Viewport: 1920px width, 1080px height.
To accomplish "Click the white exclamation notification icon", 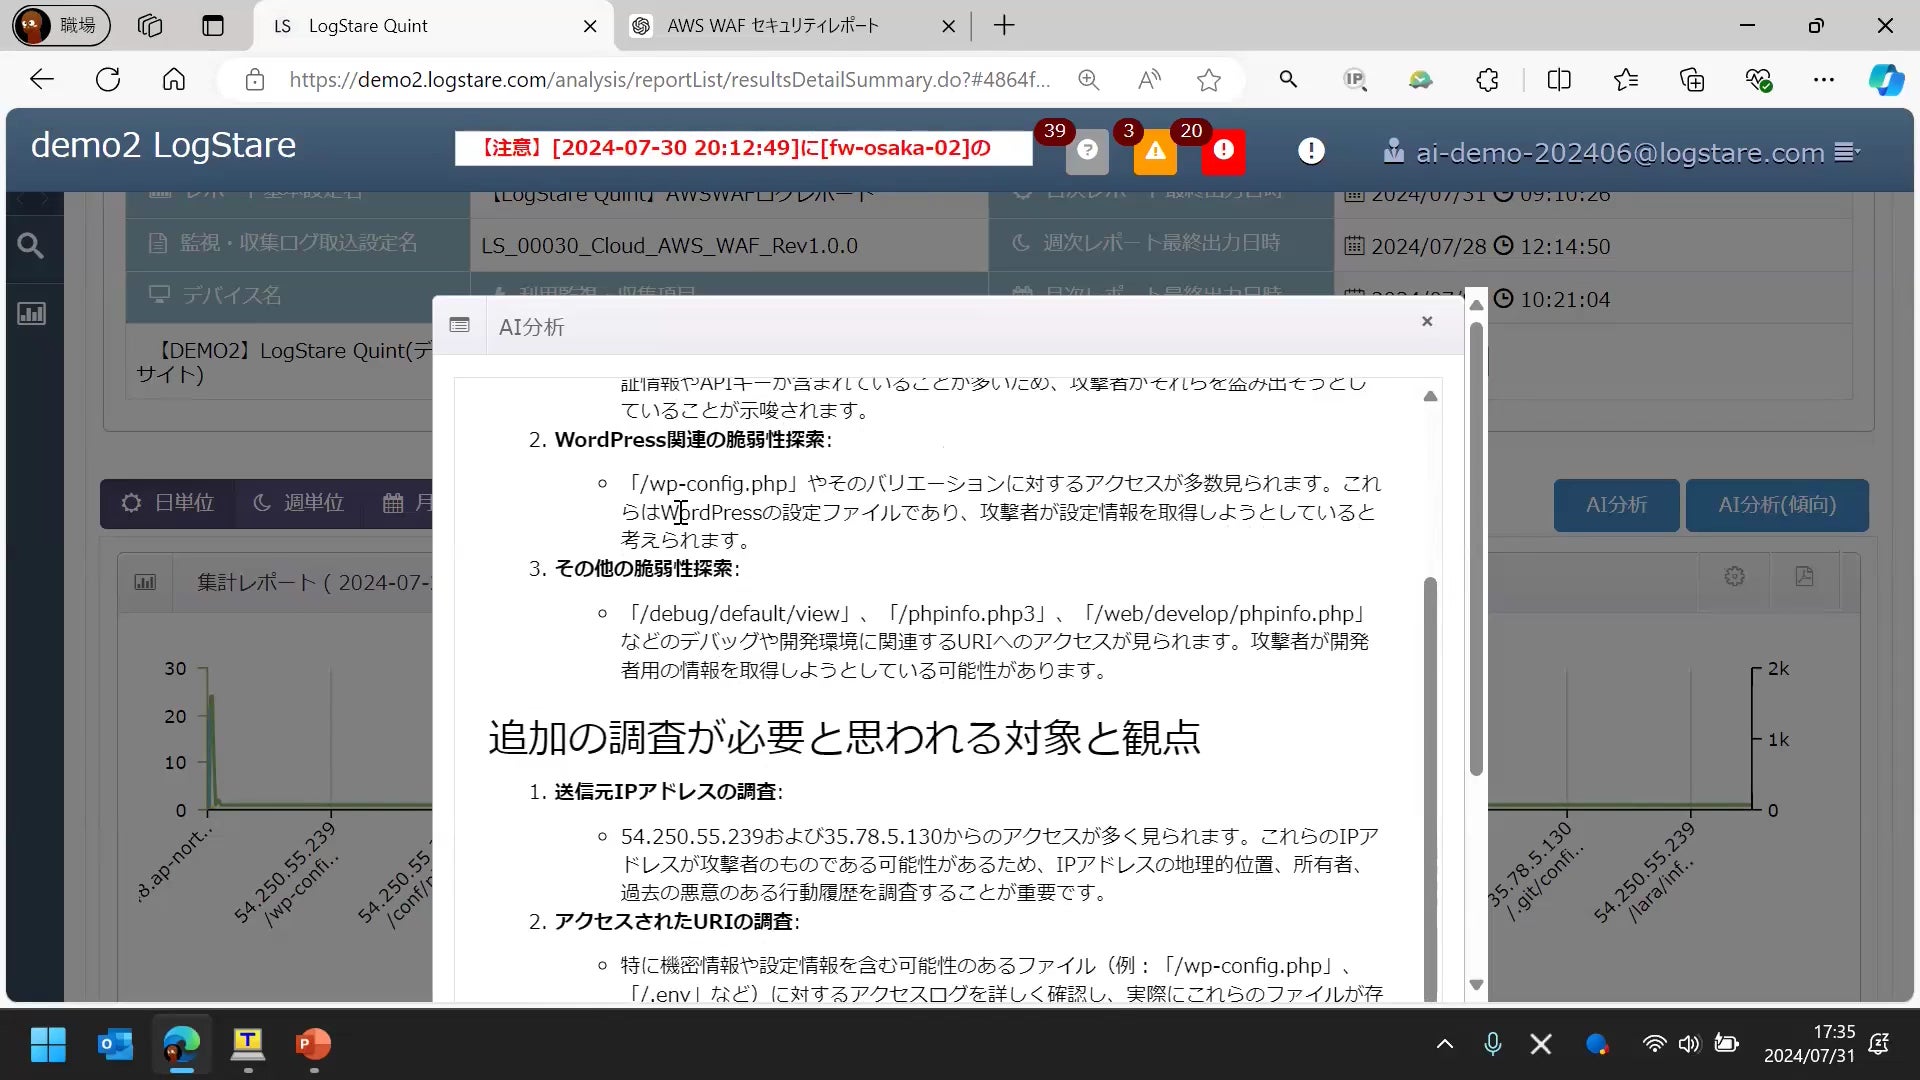I will tap(1311, 151).
